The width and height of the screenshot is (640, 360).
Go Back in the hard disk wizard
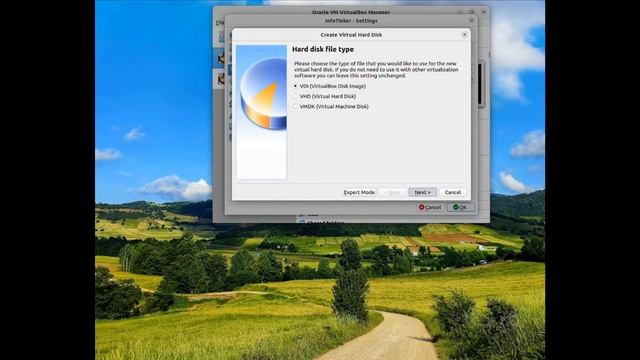coord(392,192)
